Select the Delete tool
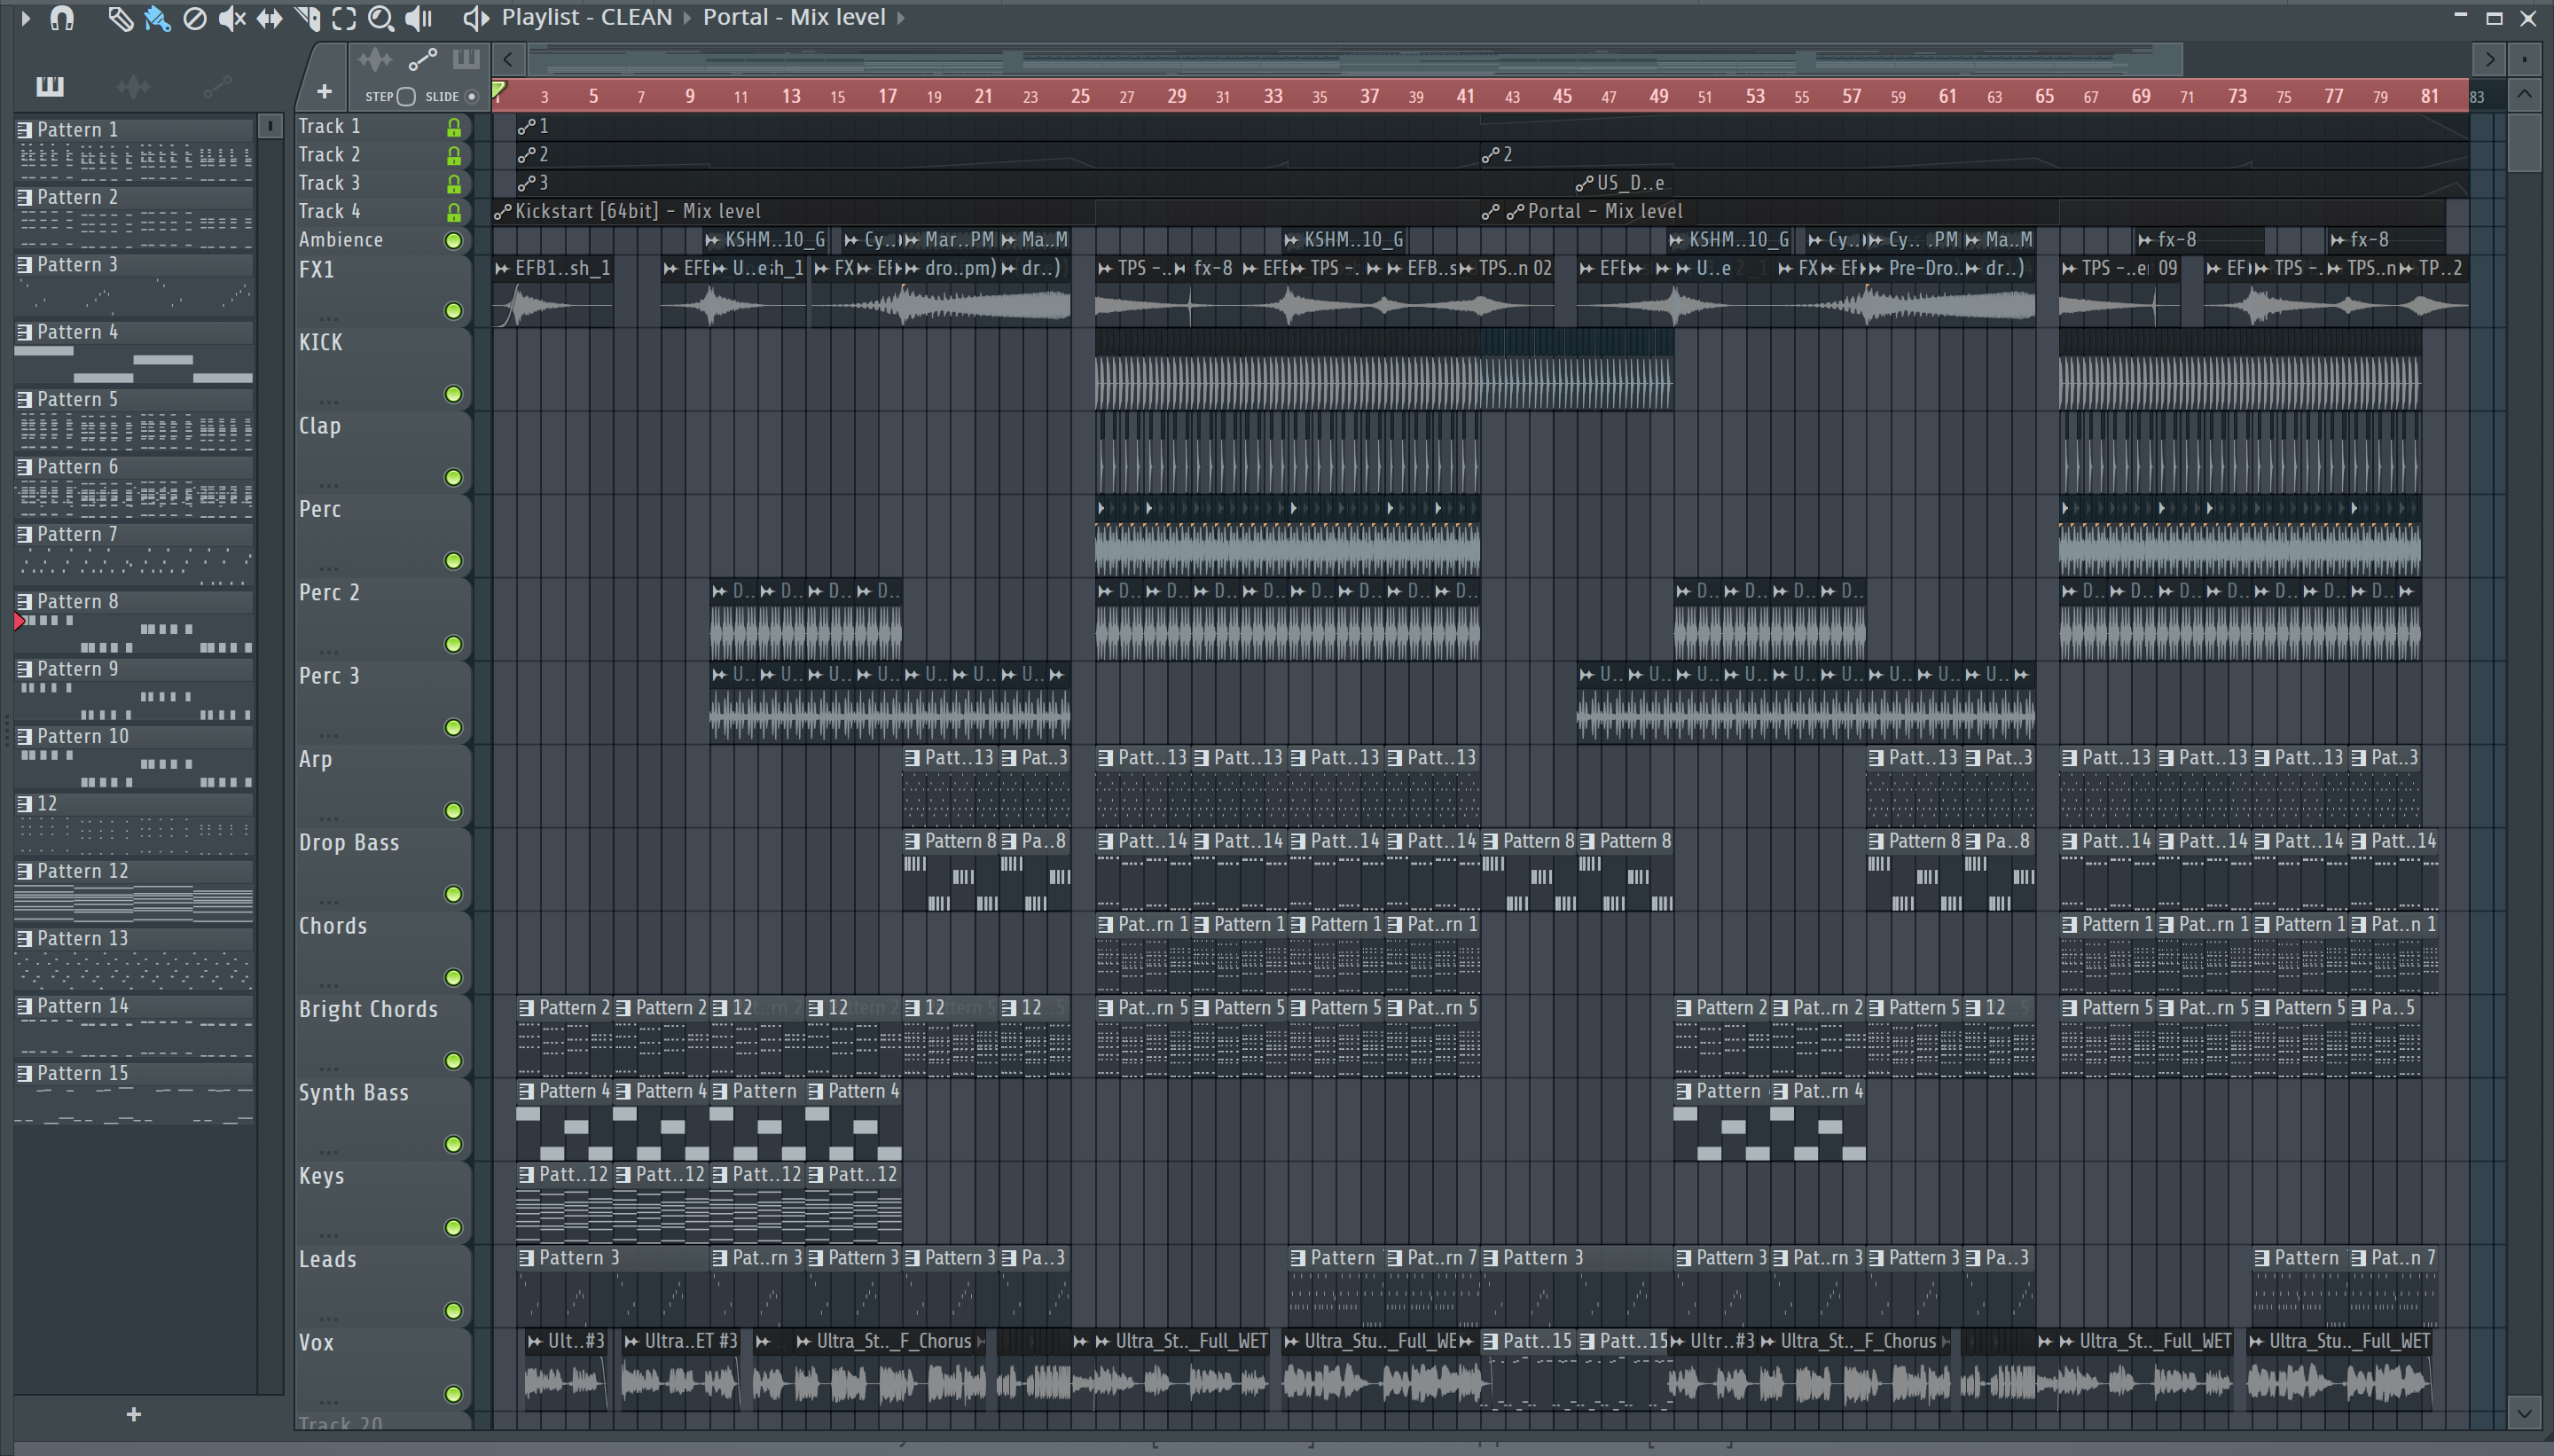The height and width of the screenshot is (1456, 2554). coord(195,18)
